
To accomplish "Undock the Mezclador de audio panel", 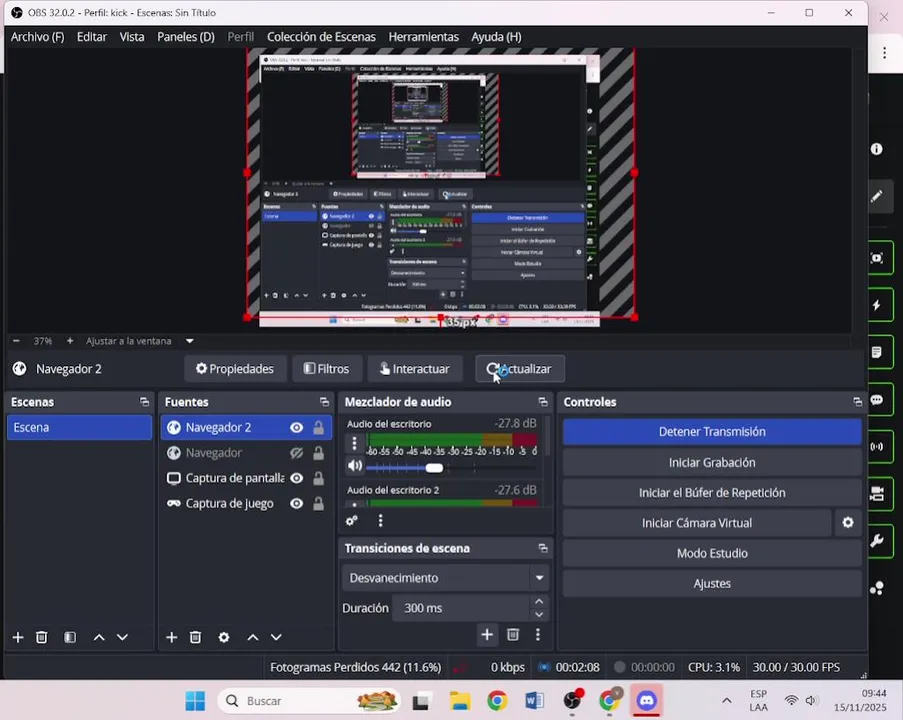I will point(542,401).
